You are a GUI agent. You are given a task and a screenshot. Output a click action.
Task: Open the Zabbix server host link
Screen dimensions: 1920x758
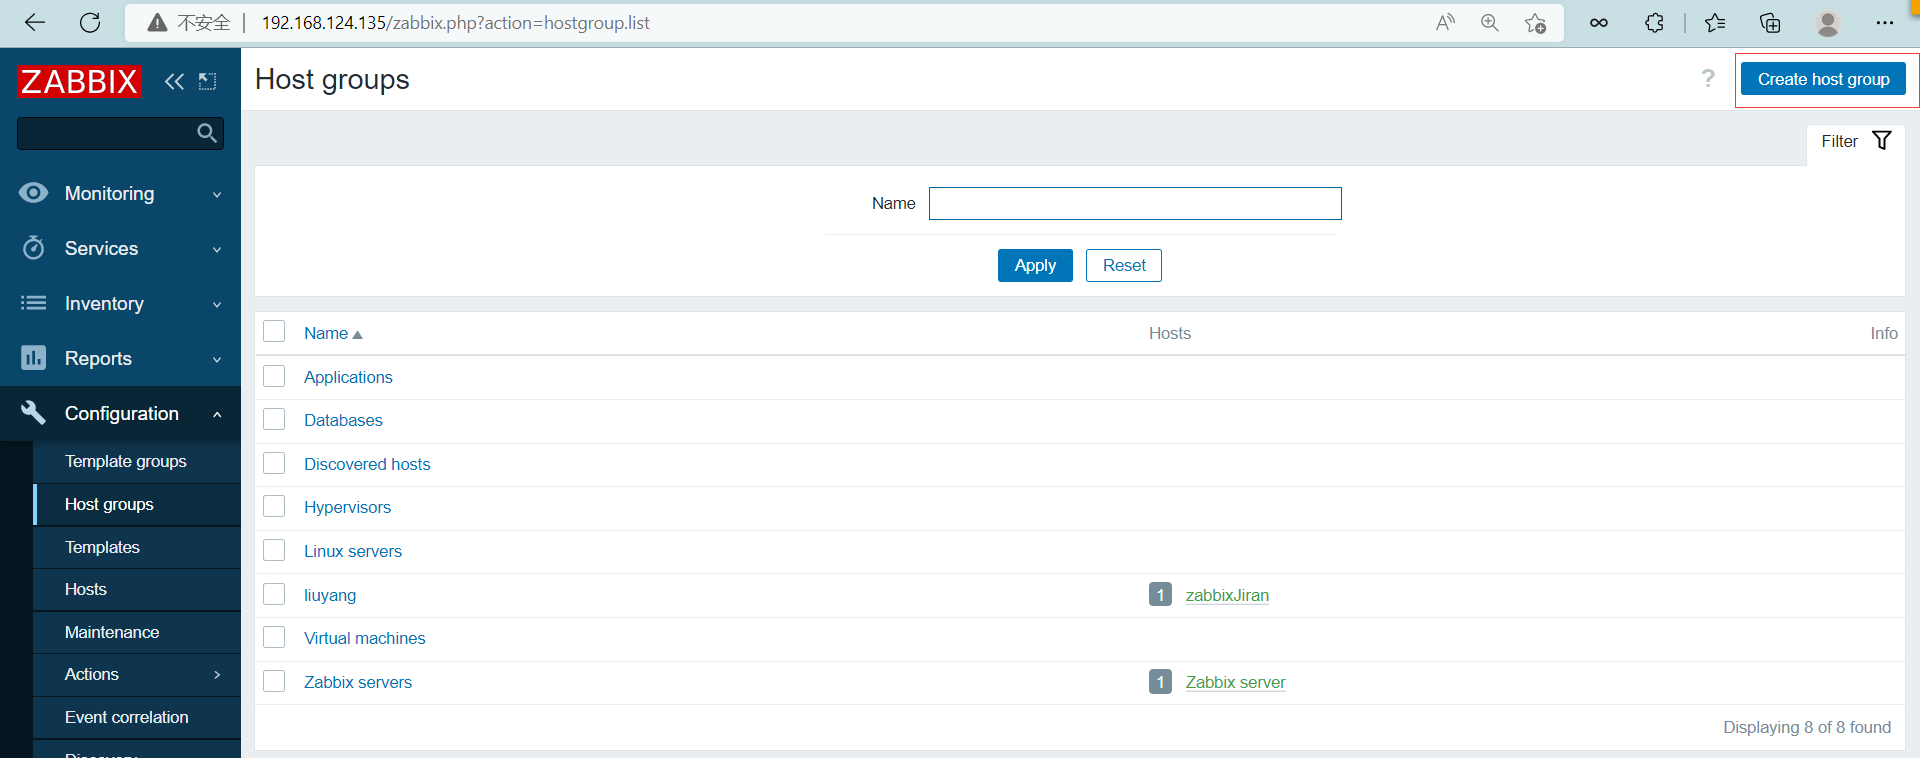point(1235,682)
